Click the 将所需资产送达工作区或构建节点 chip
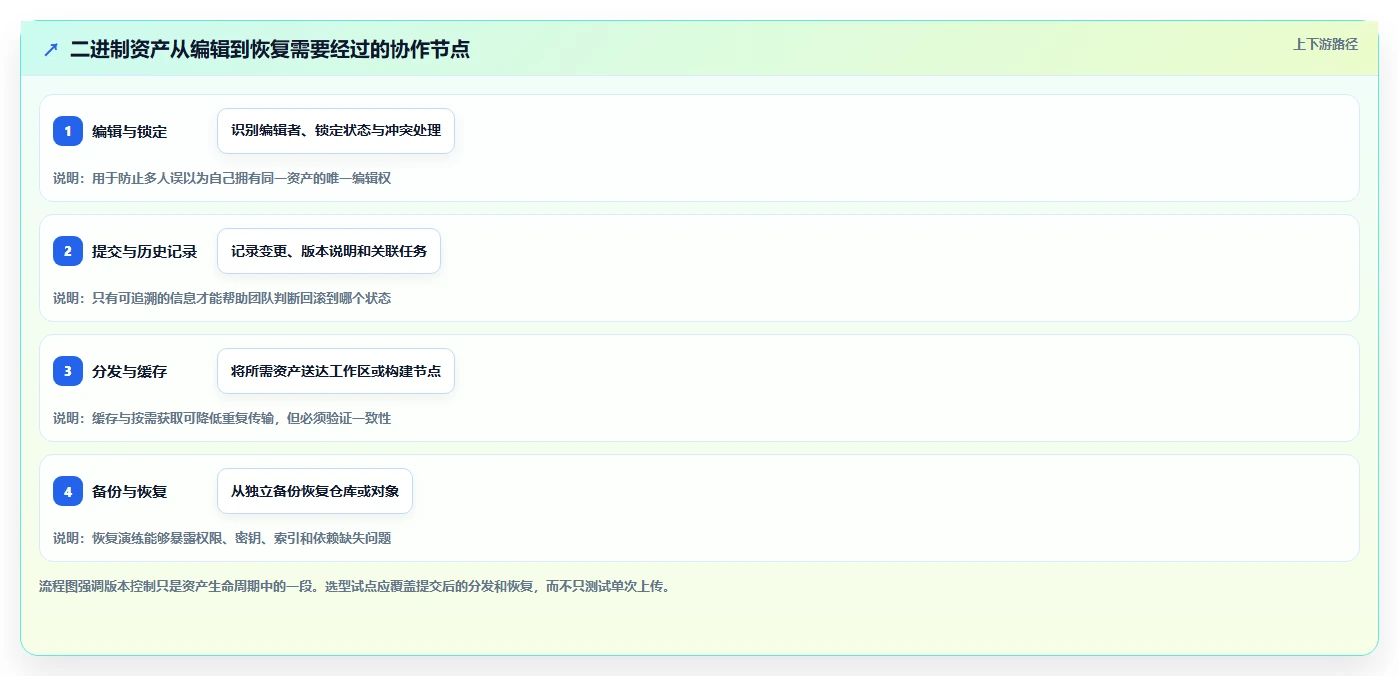Viewport: 1399px width, 676px height. click(x=336, y=371)
